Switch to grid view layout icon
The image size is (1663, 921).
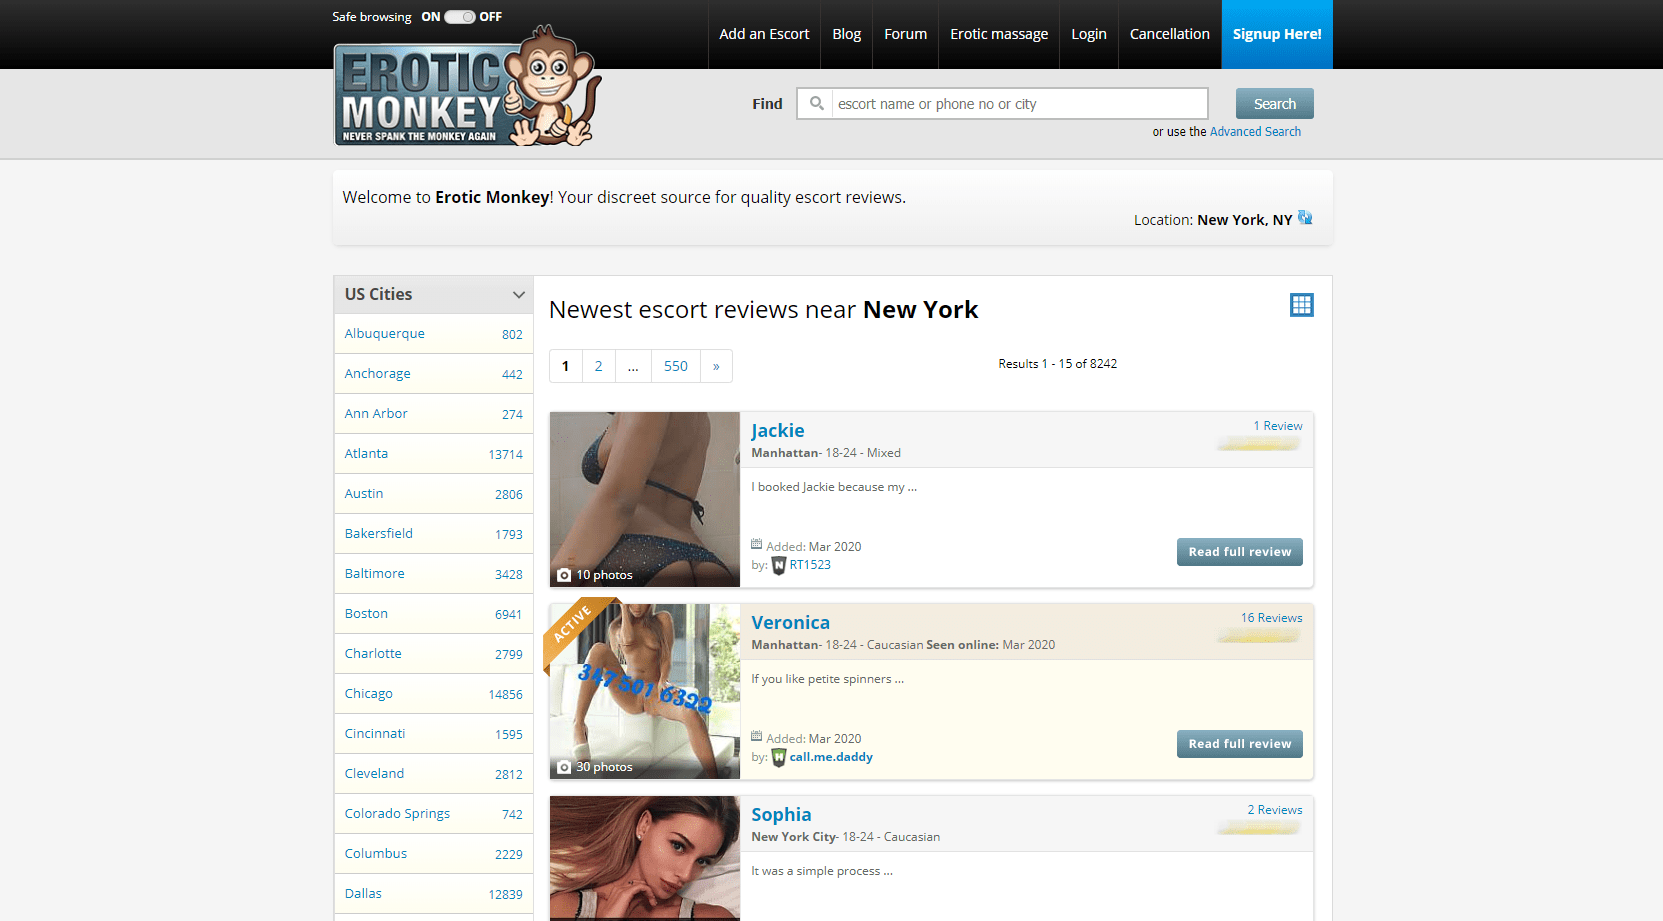point(1301,305)
